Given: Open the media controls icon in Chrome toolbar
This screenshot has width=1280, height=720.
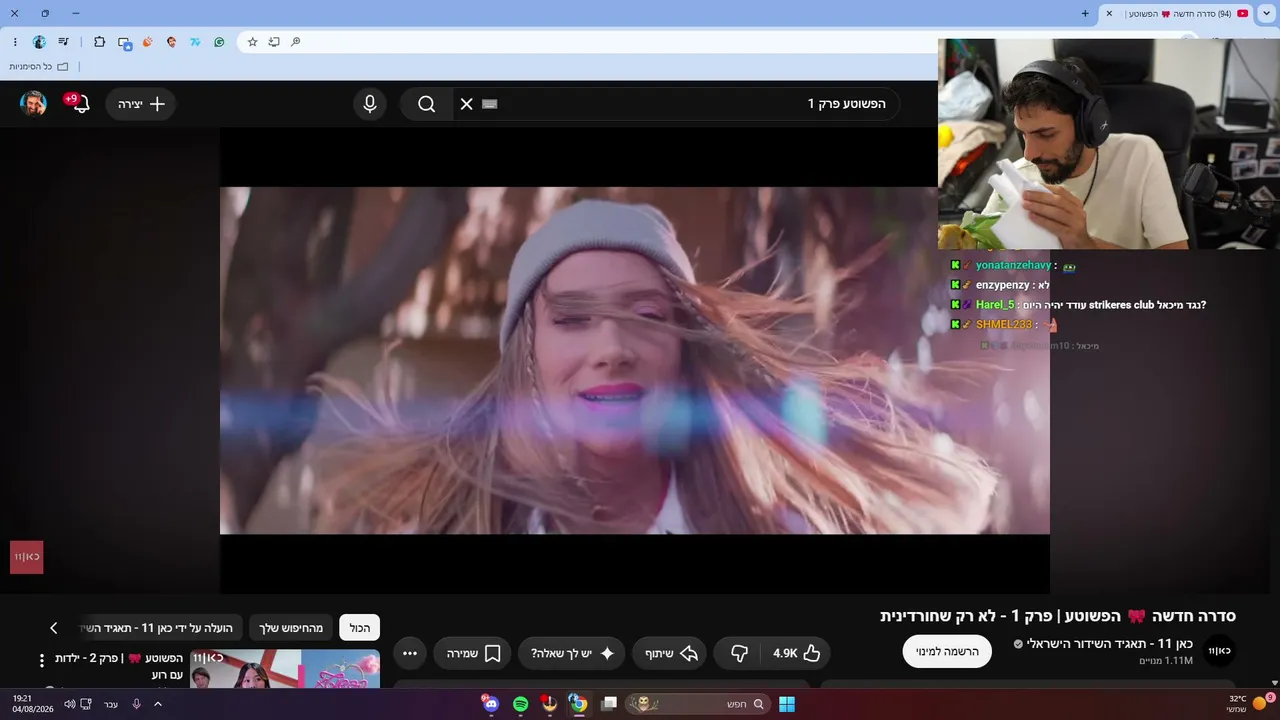Looking at the screenshot, I should 64,42.
